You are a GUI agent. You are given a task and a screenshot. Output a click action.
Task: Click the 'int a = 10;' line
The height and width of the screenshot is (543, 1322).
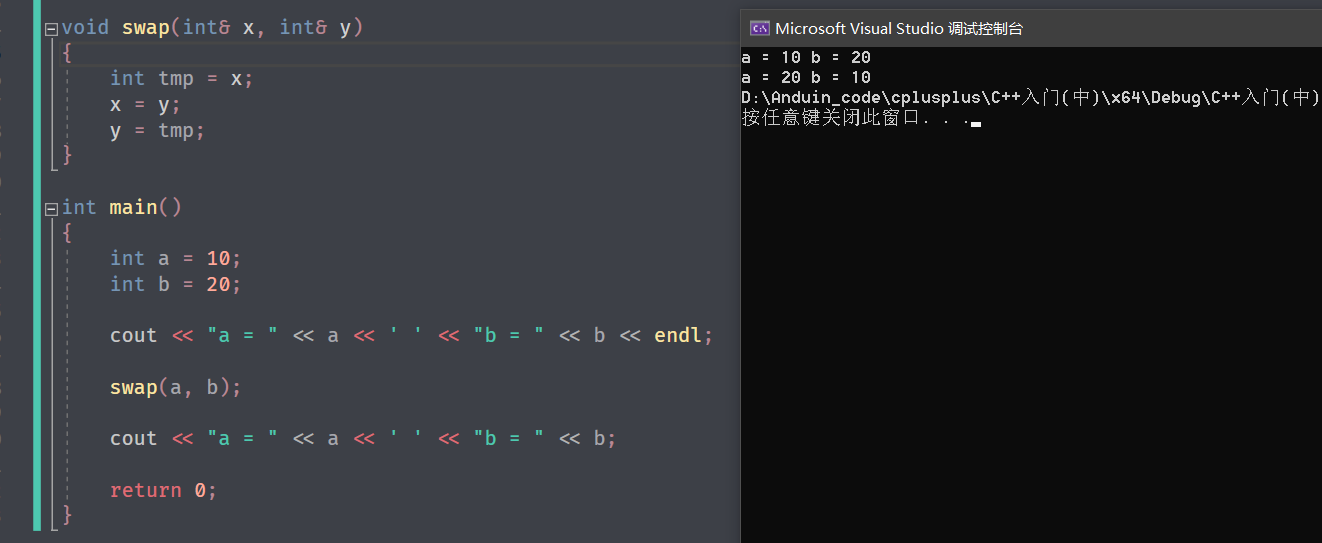point(176,259)
